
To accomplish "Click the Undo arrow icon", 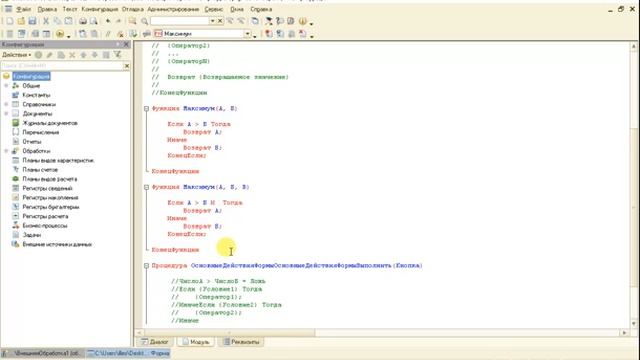I will (x=108, y=21).
